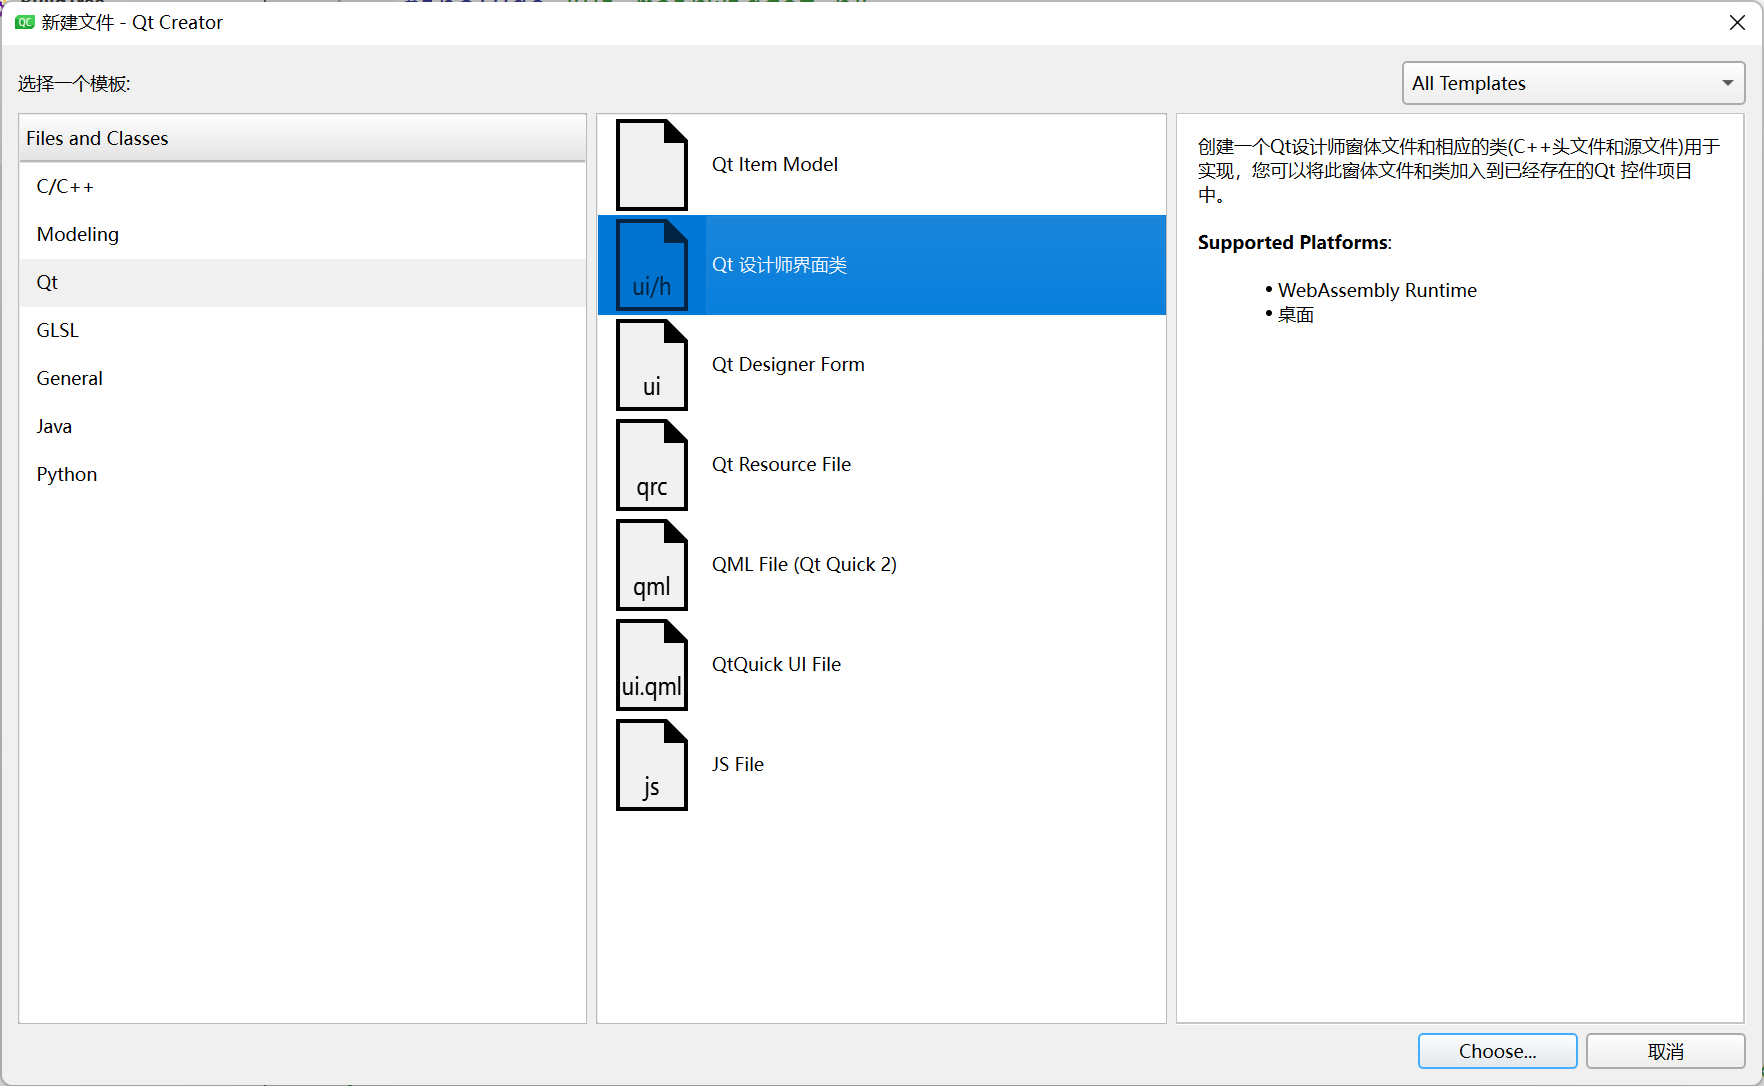Click the 取消 cancel button

[x=1665, y=1051]
